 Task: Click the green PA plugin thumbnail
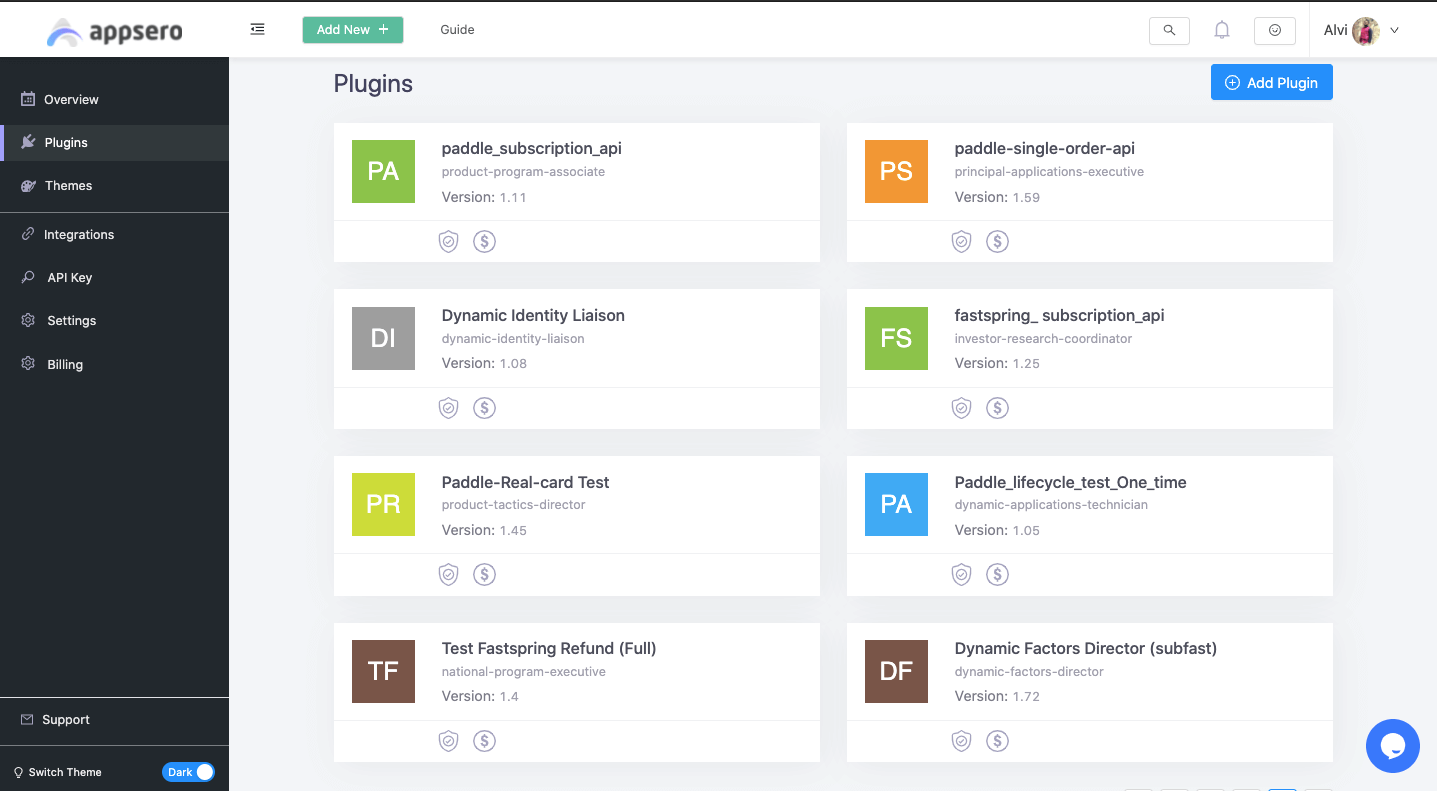[383, 171]
